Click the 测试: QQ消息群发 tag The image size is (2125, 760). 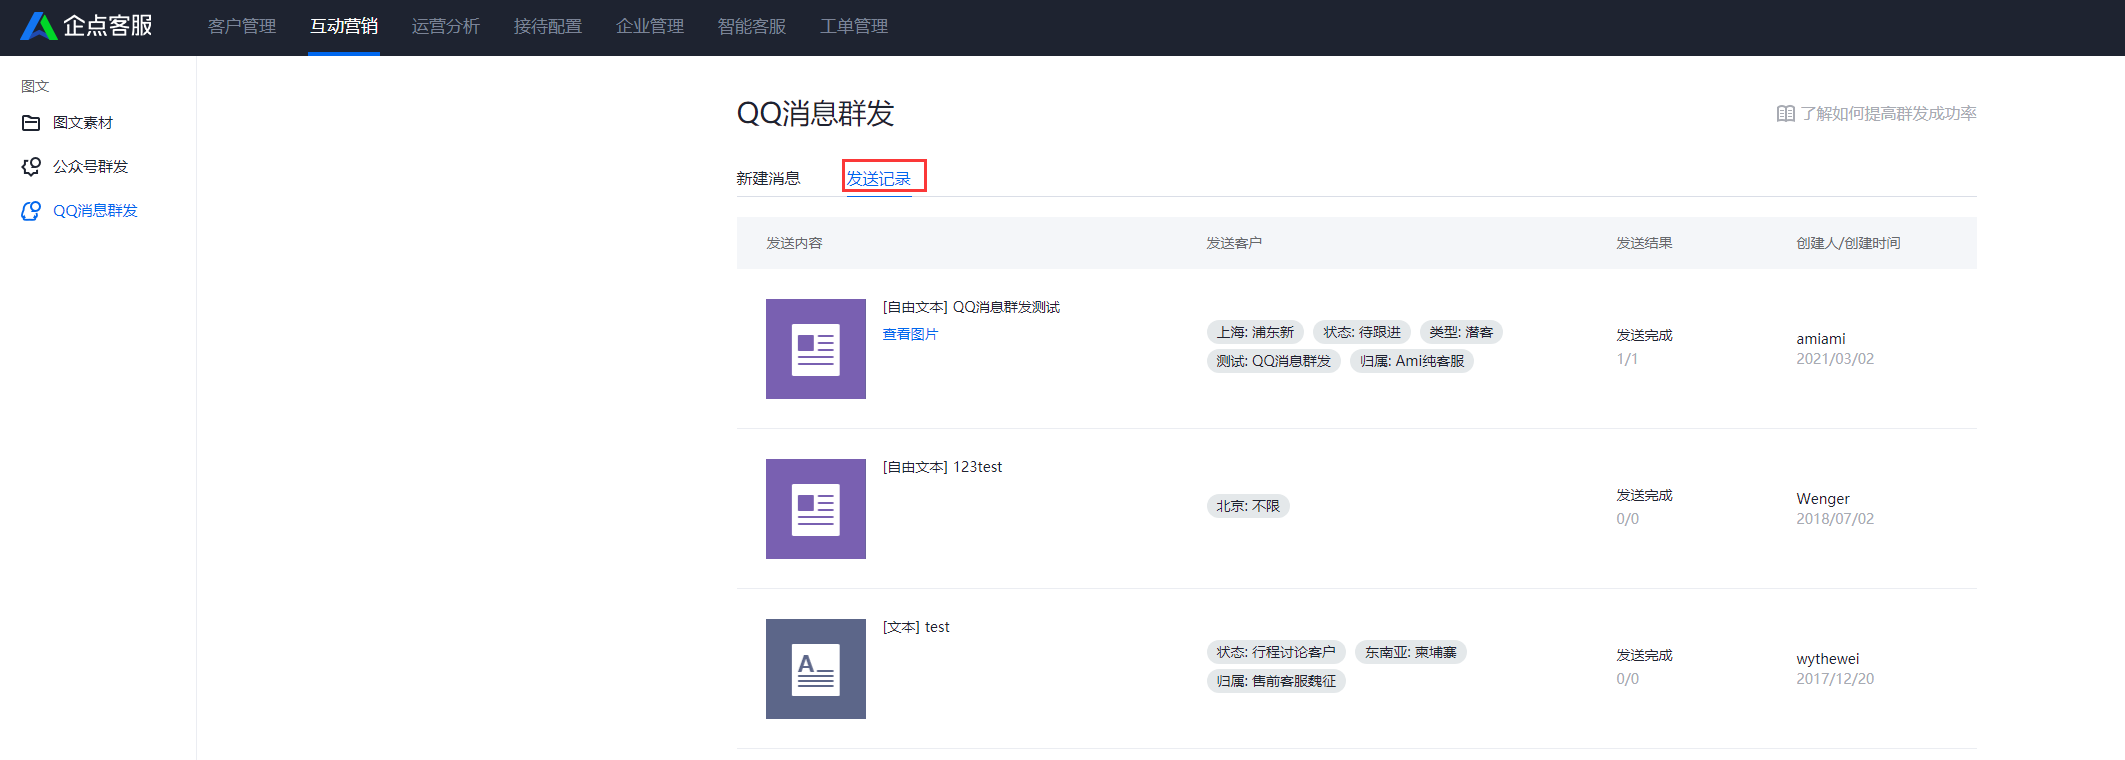click(x=1274, y=361)
